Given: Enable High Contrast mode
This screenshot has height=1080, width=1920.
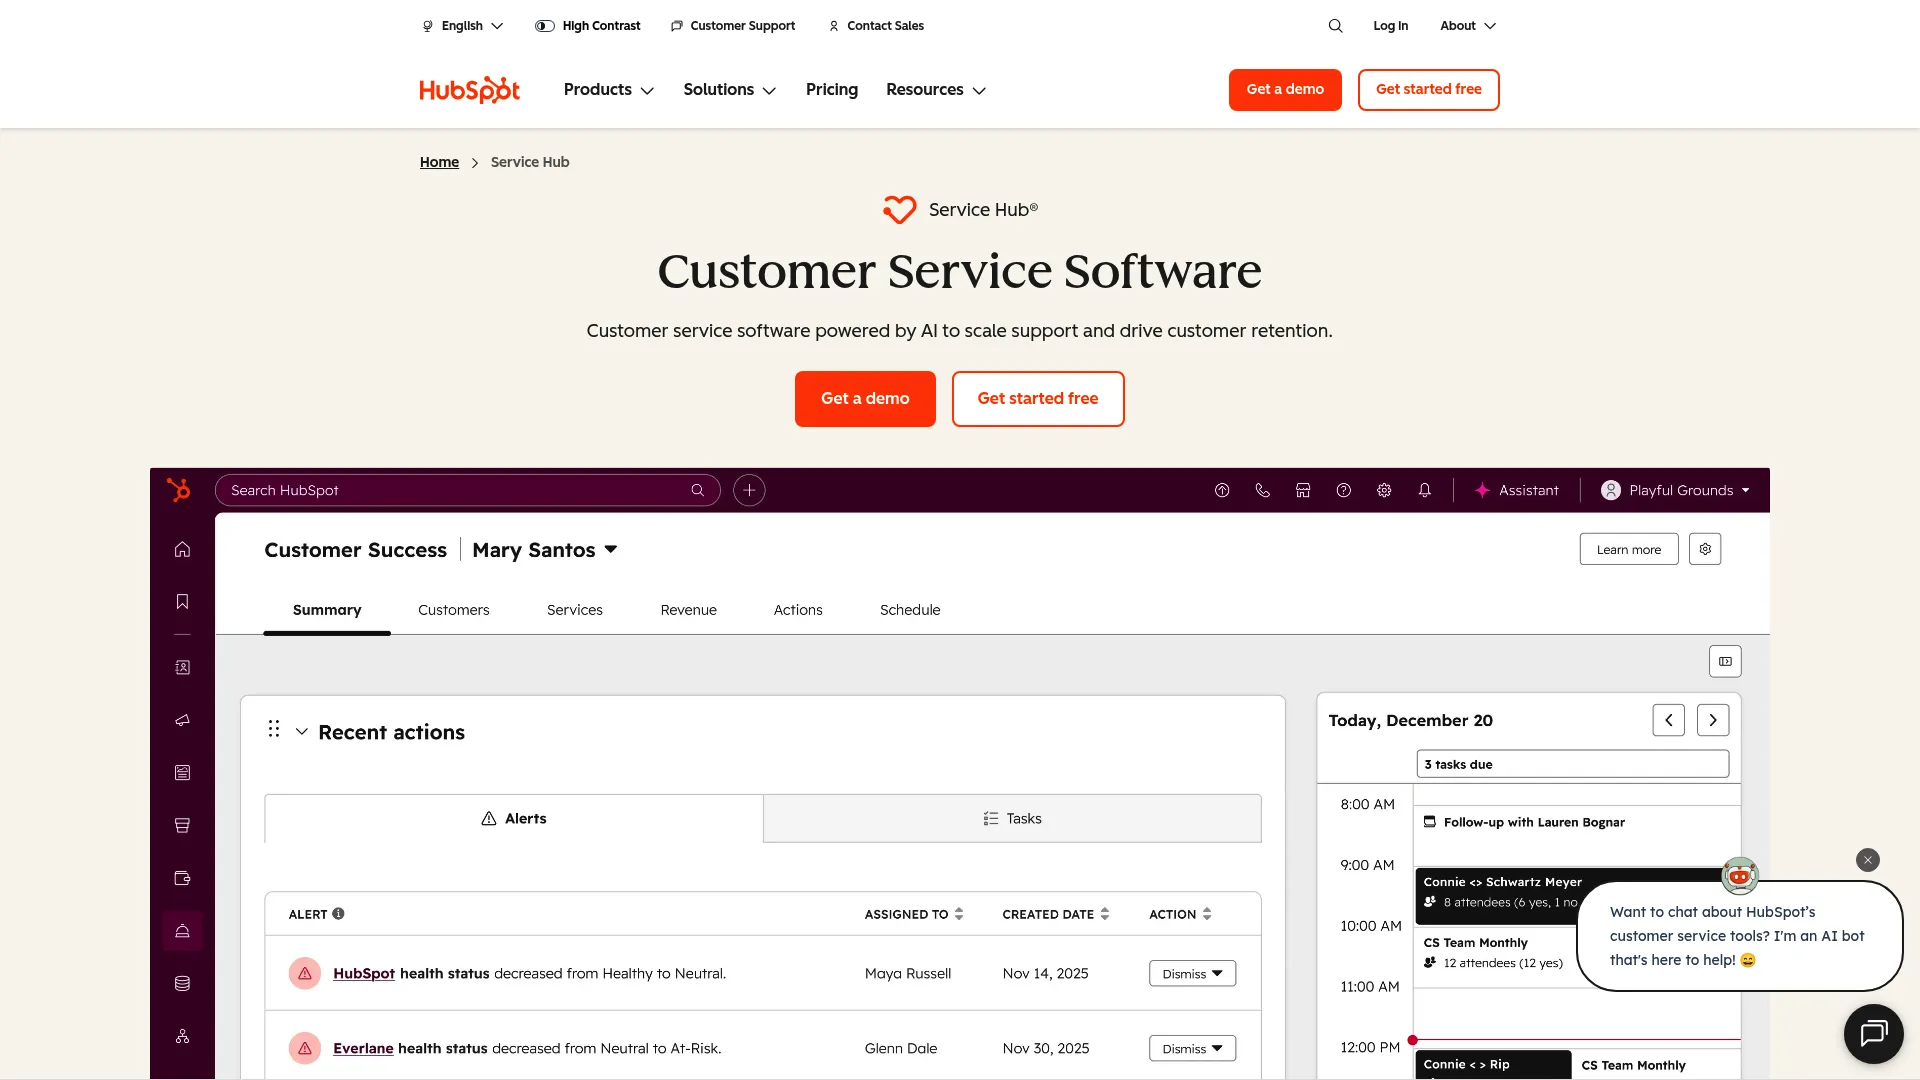Looking at the screenshot, I should 588,25.
